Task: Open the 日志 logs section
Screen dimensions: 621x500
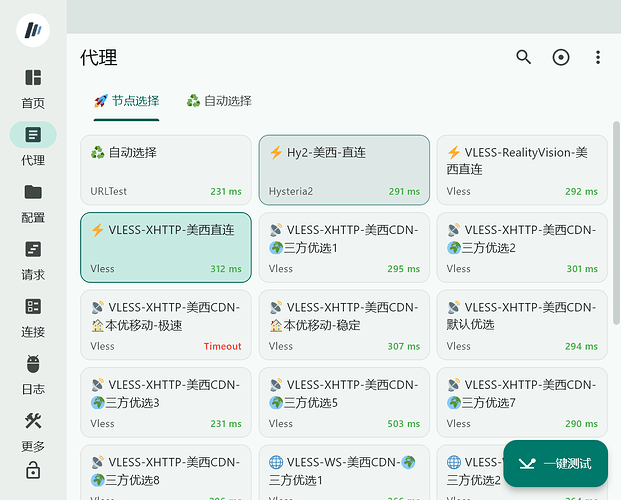Action: coord(33,375)
